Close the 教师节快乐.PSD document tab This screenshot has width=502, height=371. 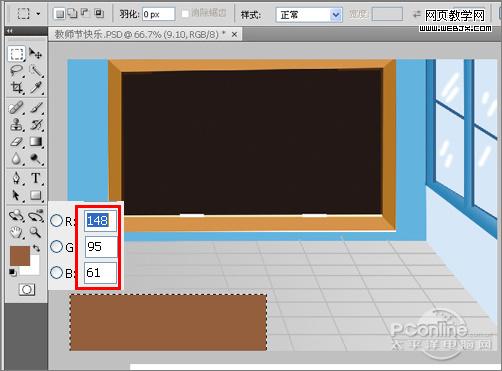point(234,34)
